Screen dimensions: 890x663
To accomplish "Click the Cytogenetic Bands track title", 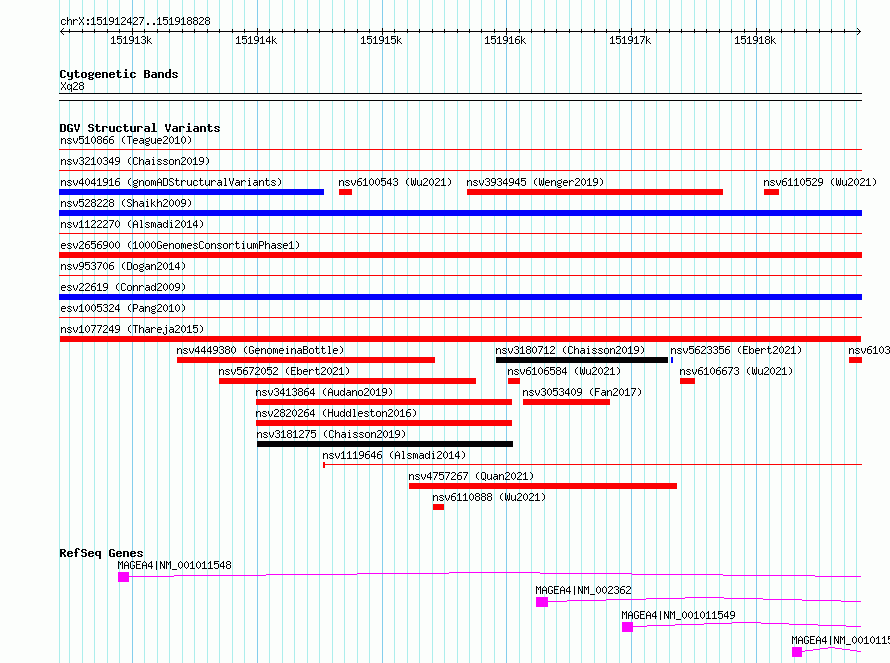I will pos(119,74).
